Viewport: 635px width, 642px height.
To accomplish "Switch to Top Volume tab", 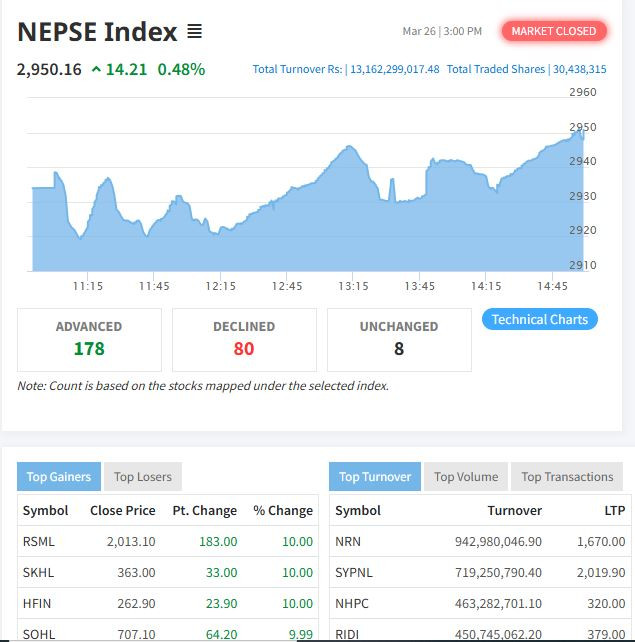I will 466,477.
